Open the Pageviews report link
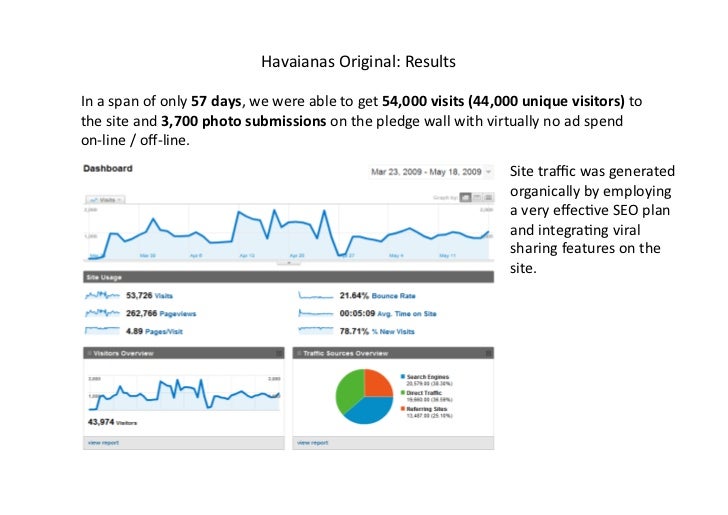Viewport: 728px width, 515px height. (x=177, y=314)
